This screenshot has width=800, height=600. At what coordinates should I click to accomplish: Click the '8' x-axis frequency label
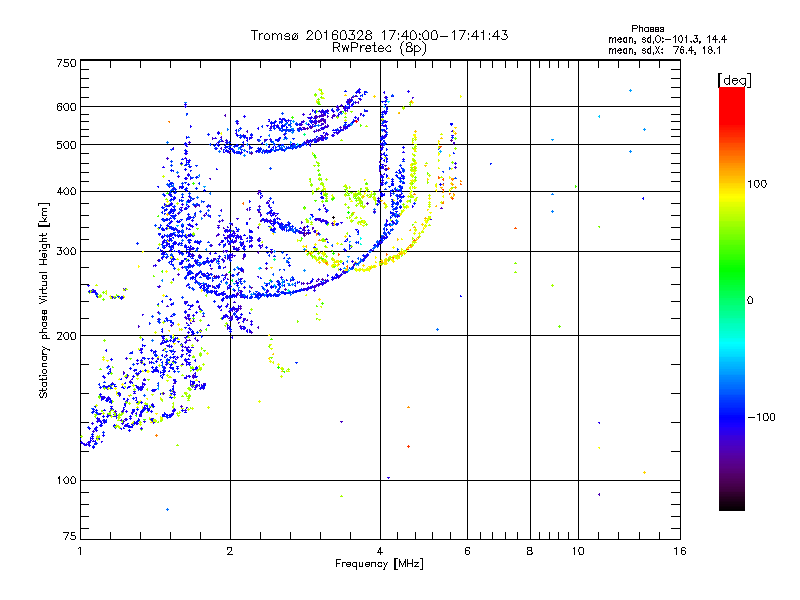tap(530, 551)
